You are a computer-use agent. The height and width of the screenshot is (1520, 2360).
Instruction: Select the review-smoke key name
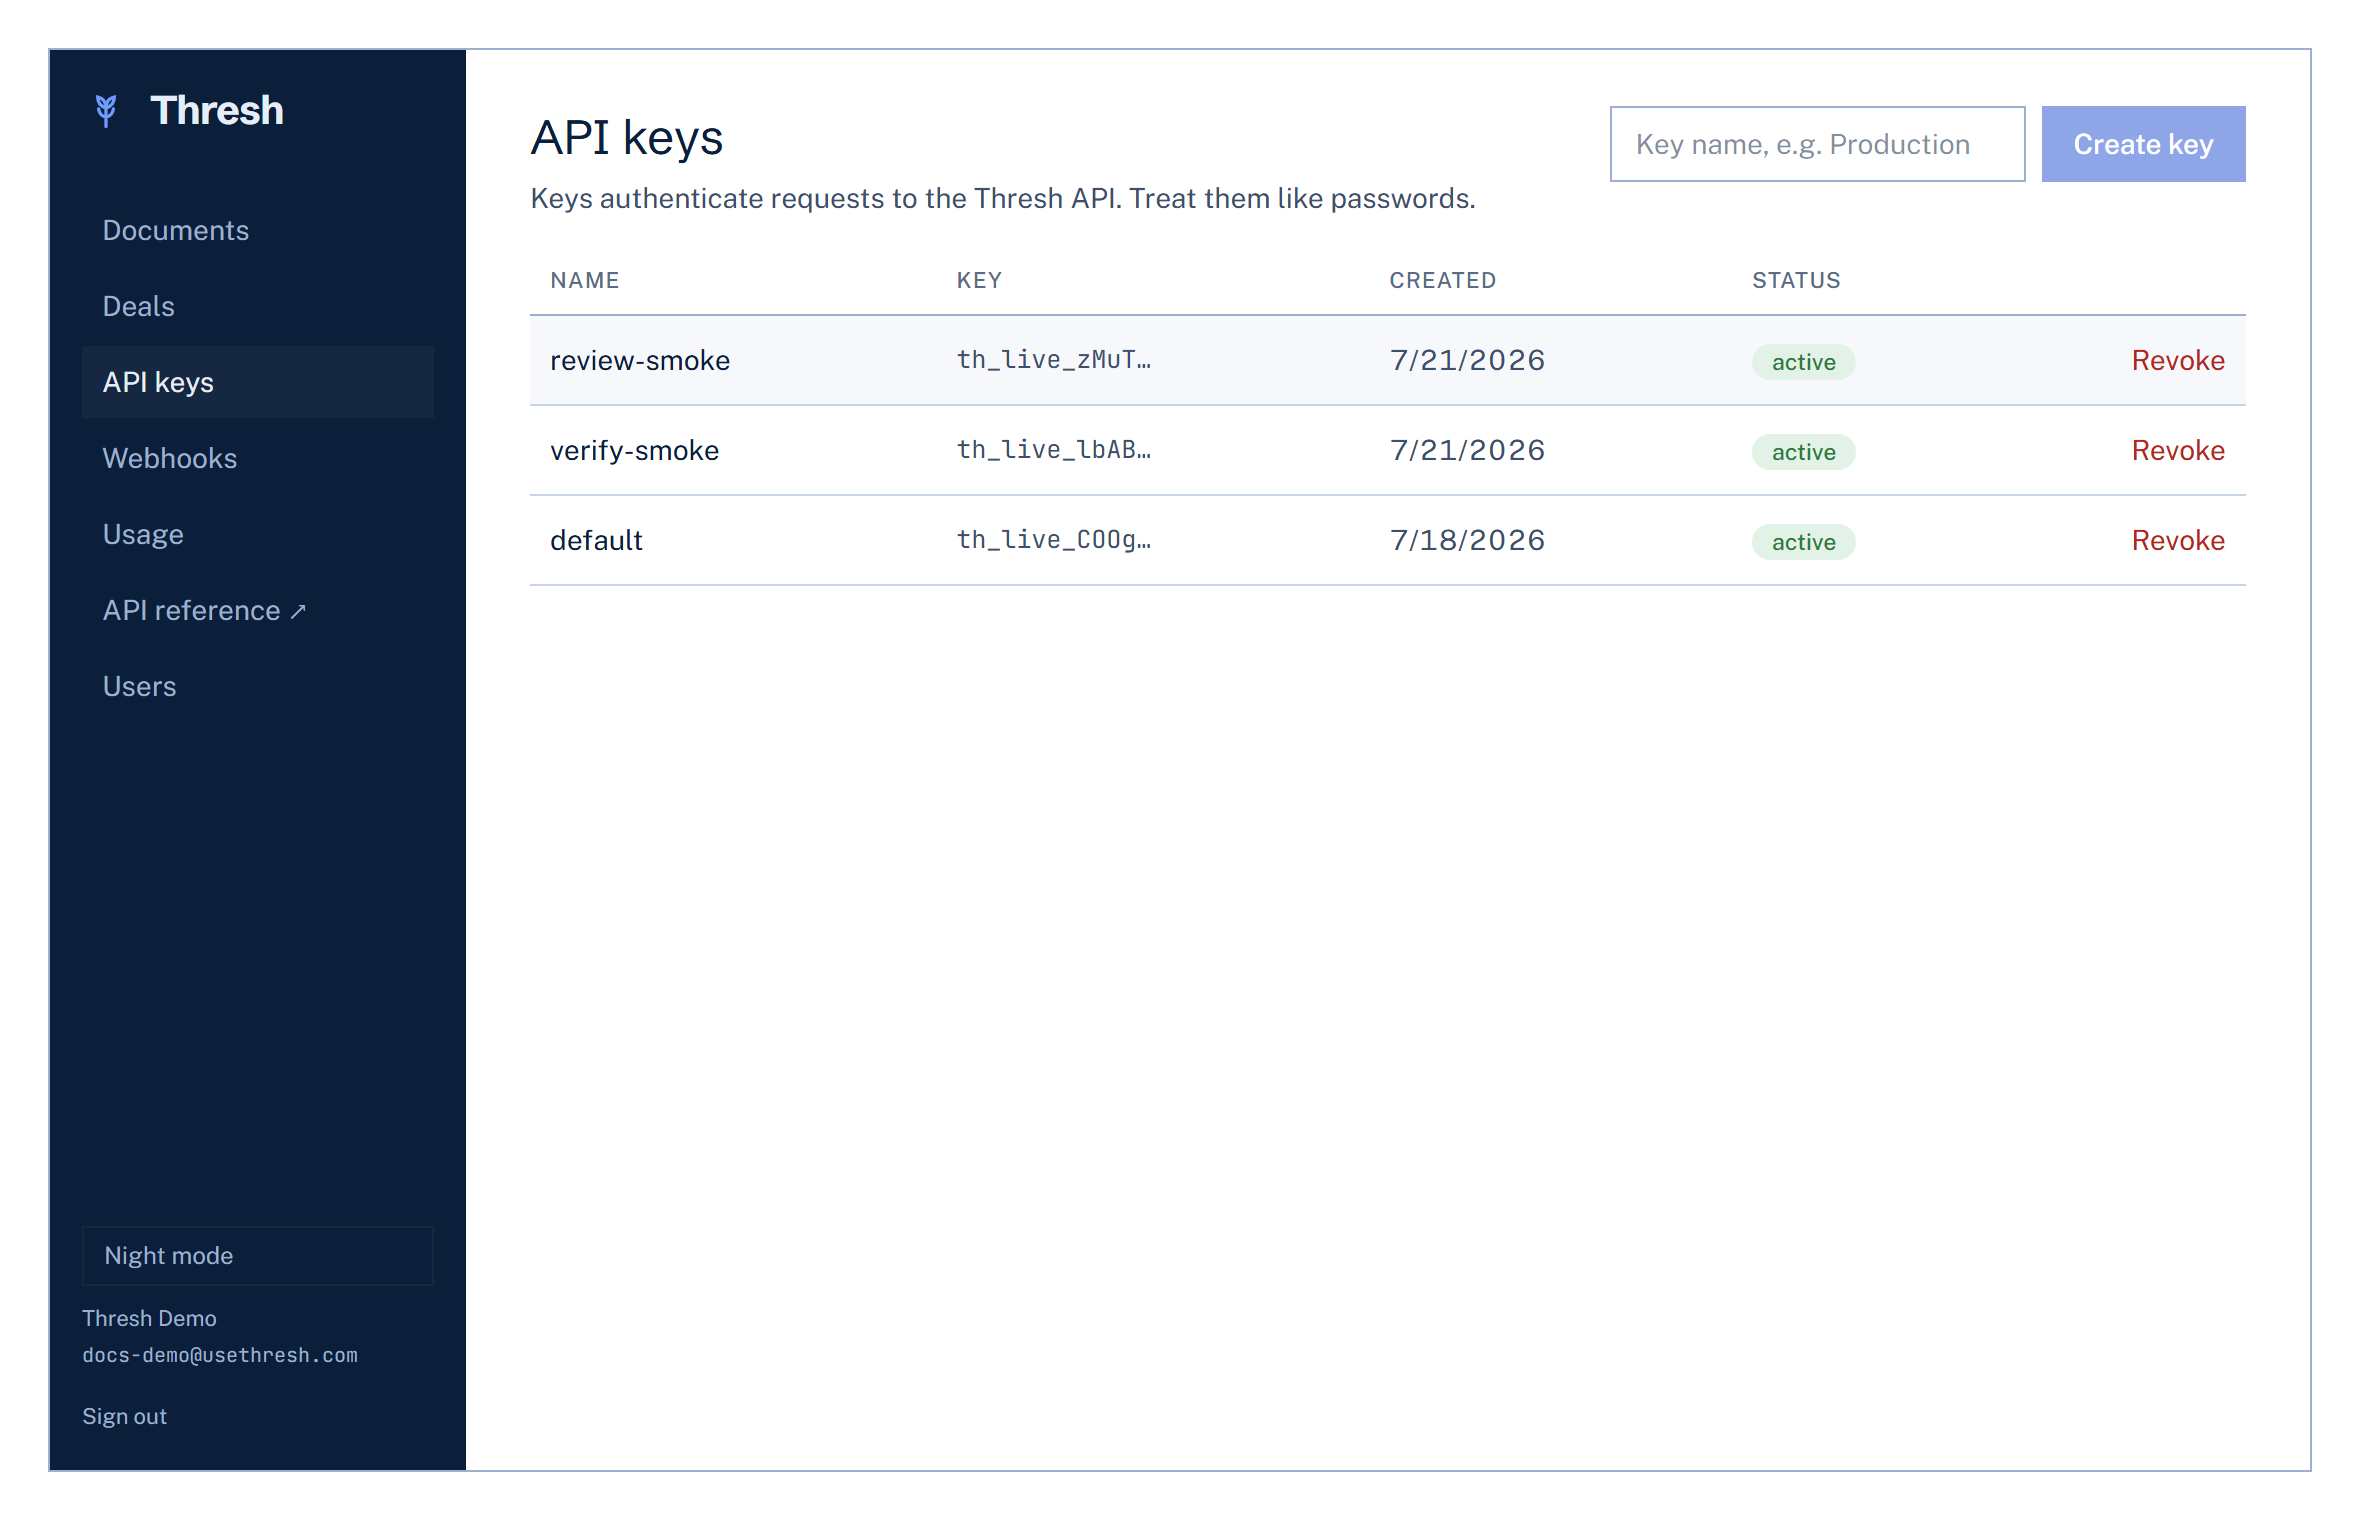[x=640, y=360]
